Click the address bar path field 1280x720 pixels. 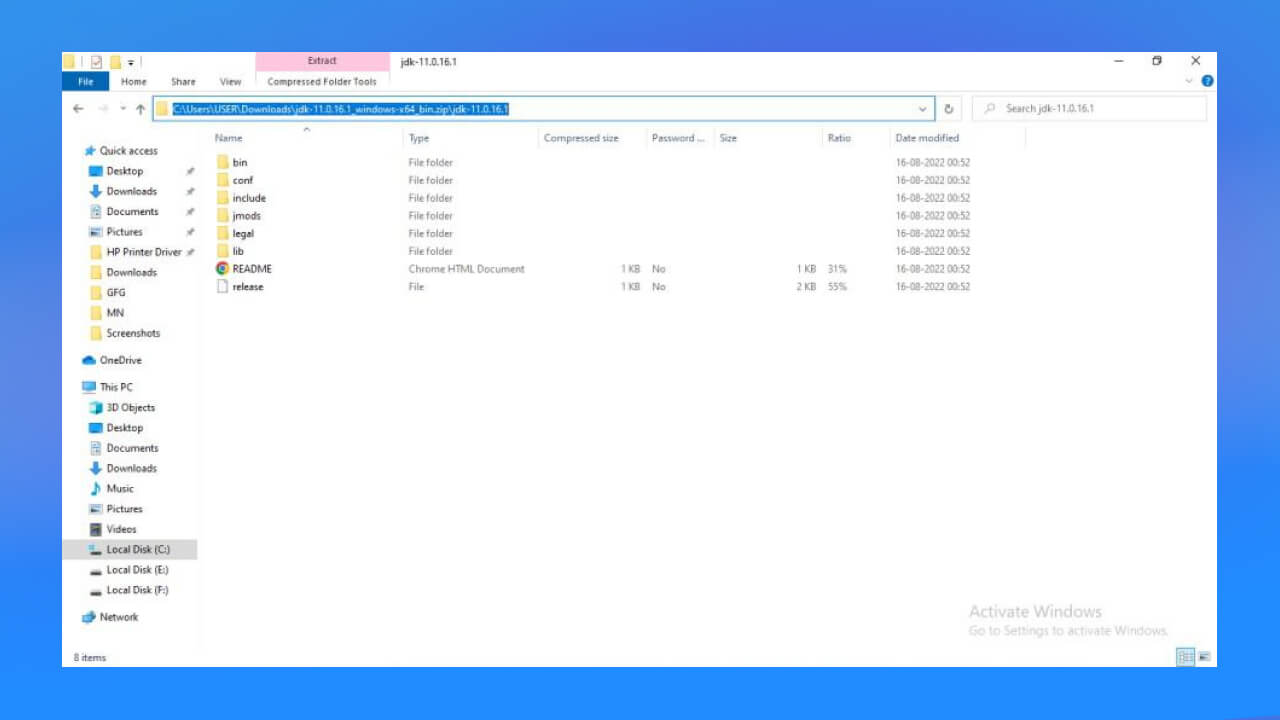tap(544, 109)
